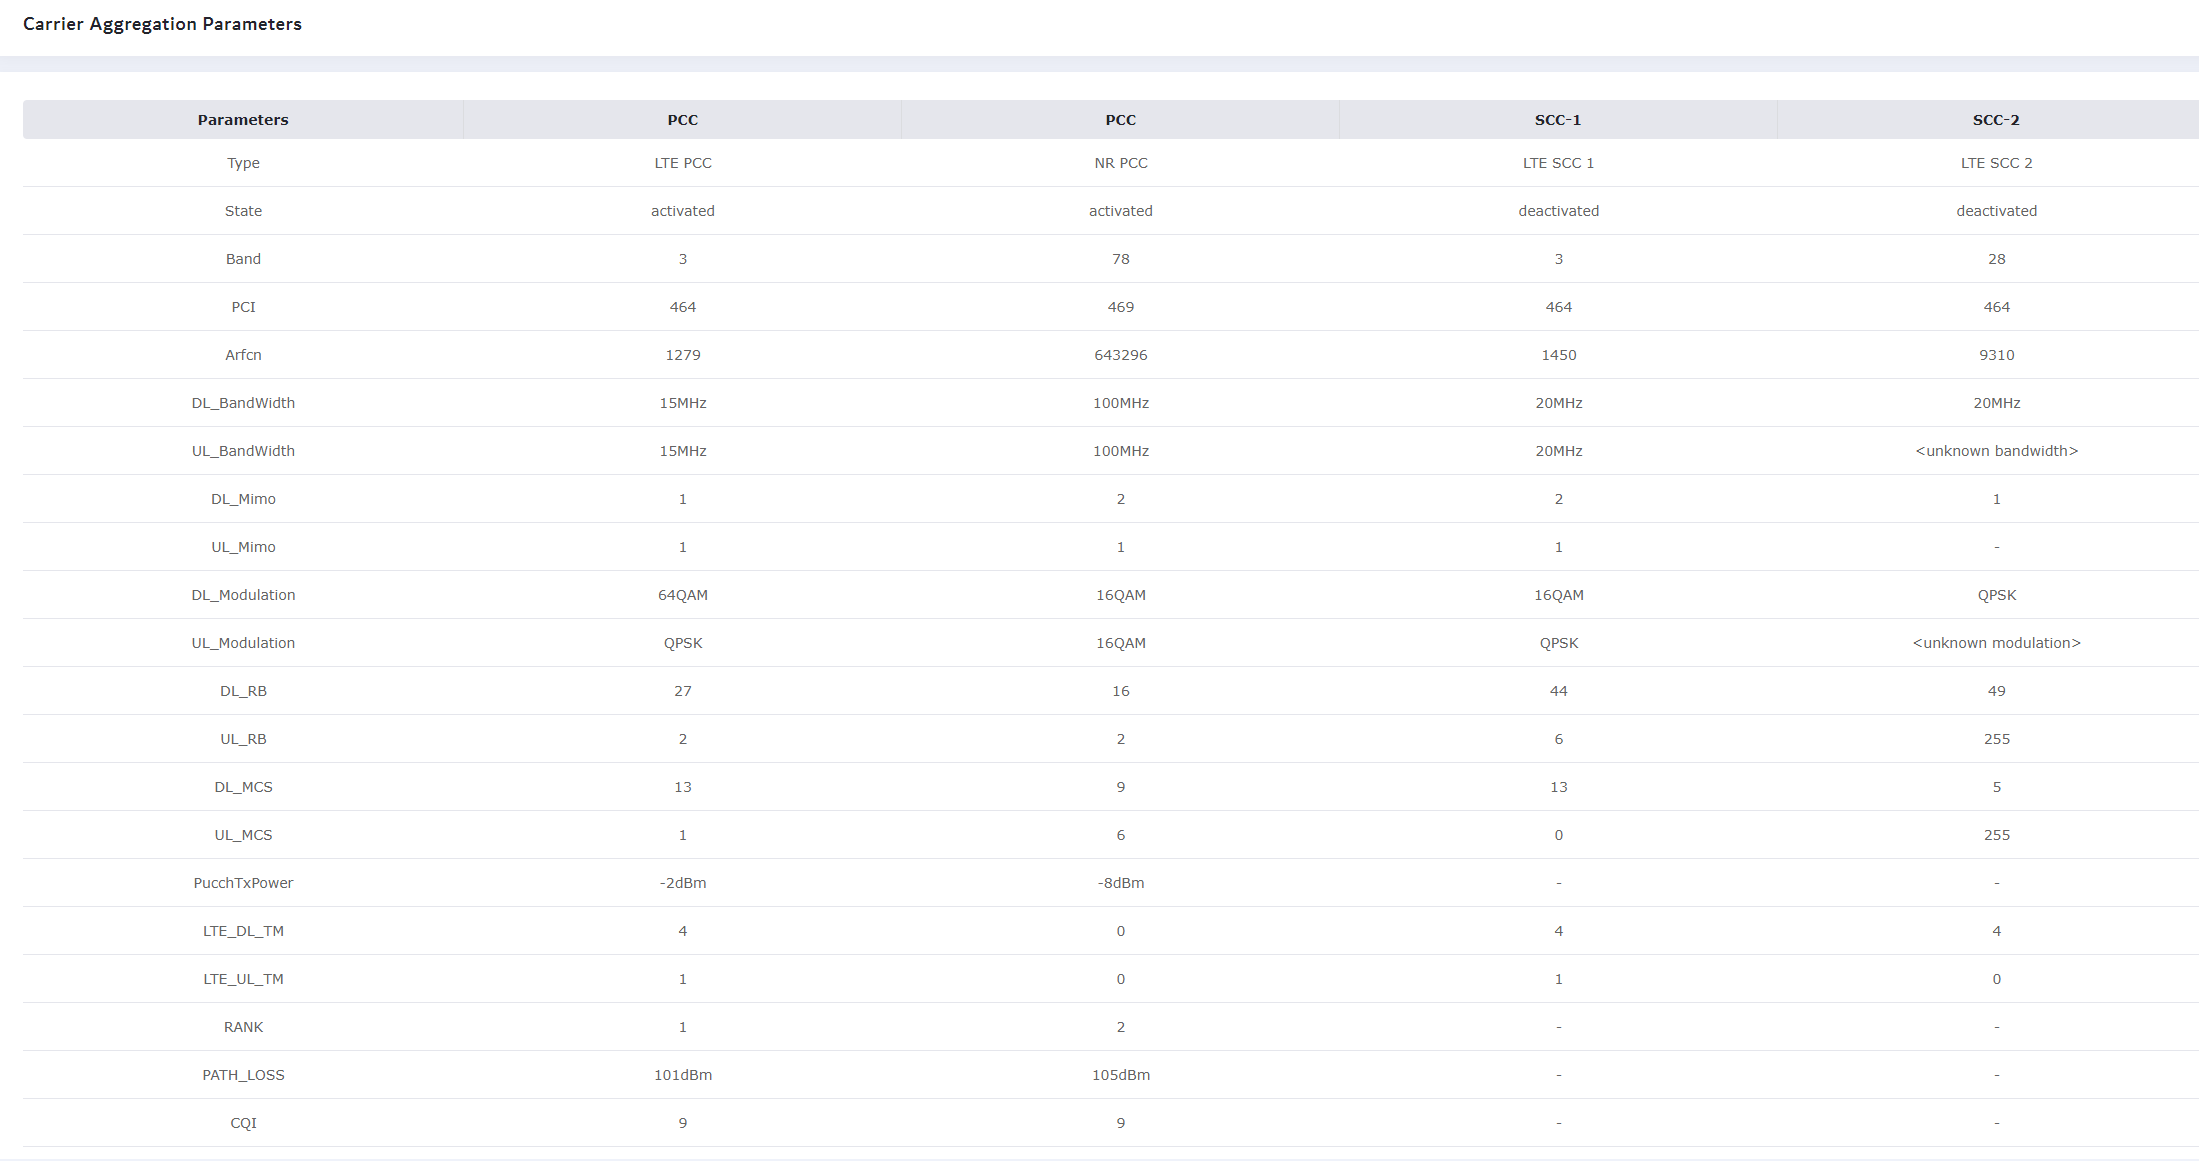Click the PATH_LOSS row label

[243, 1075]
